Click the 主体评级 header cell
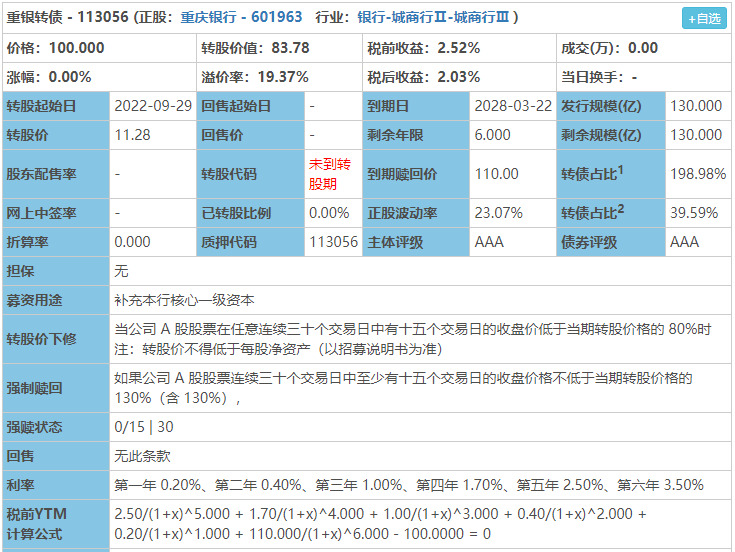 [416, 242]
